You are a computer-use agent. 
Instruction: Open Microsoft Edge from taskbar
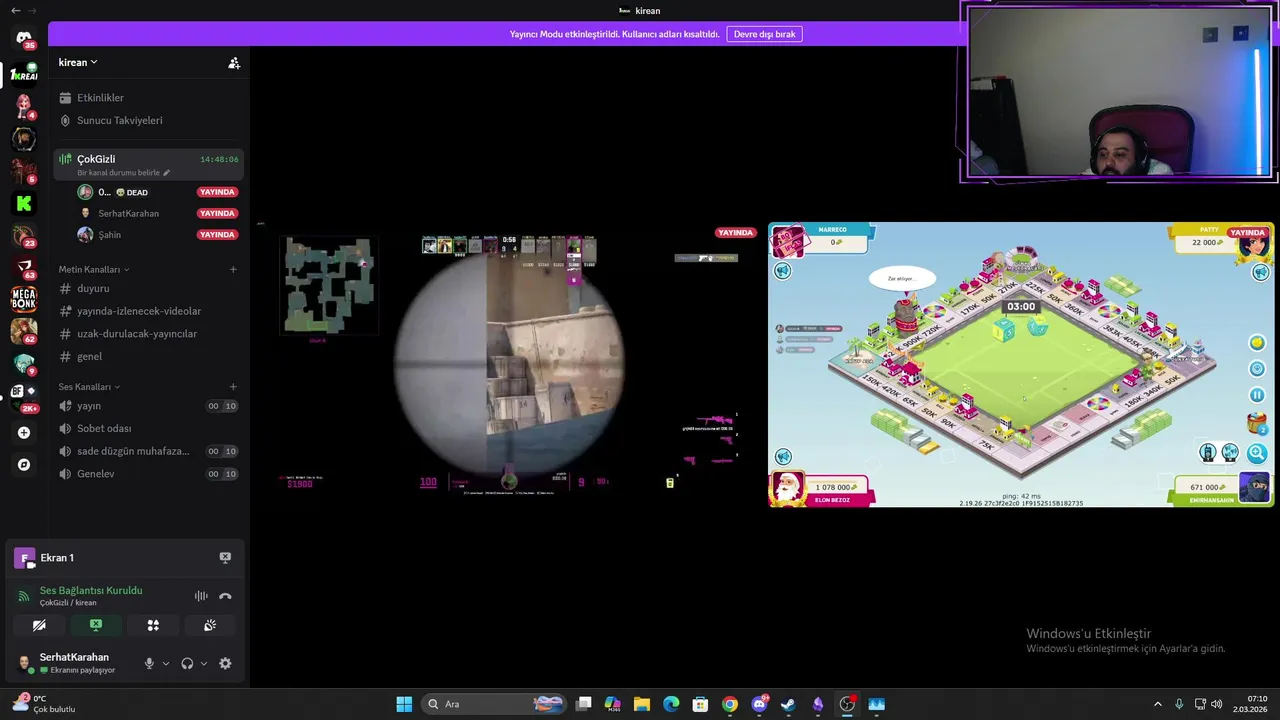click(671, 704)
